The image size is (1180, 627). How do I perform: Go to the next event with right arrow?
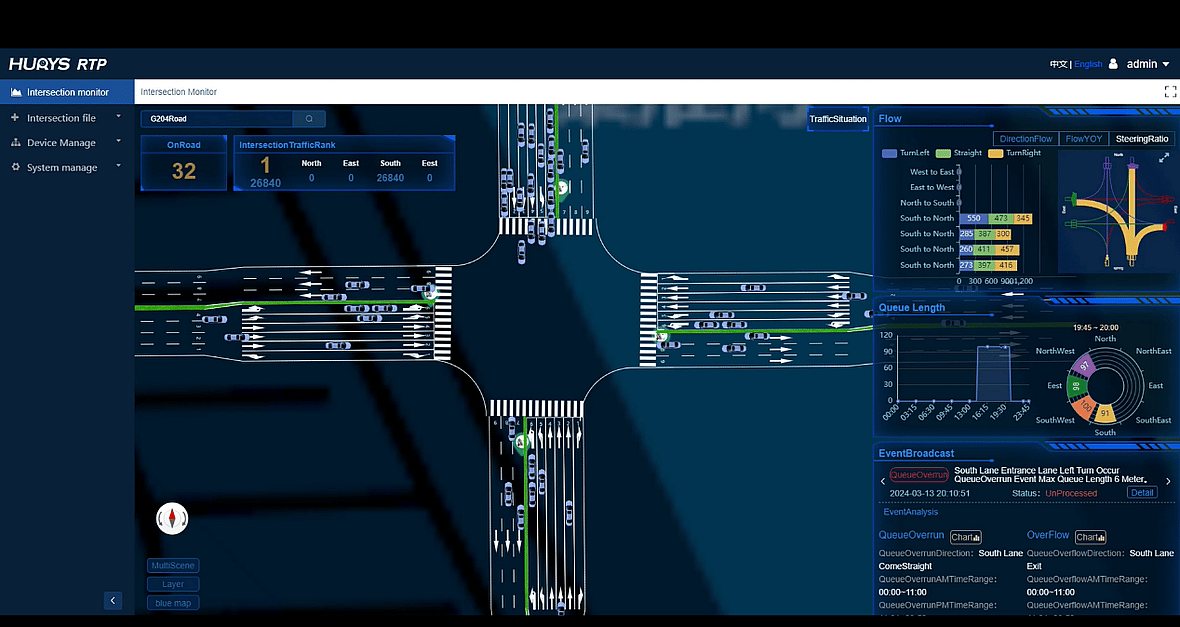pos(1168,482)
